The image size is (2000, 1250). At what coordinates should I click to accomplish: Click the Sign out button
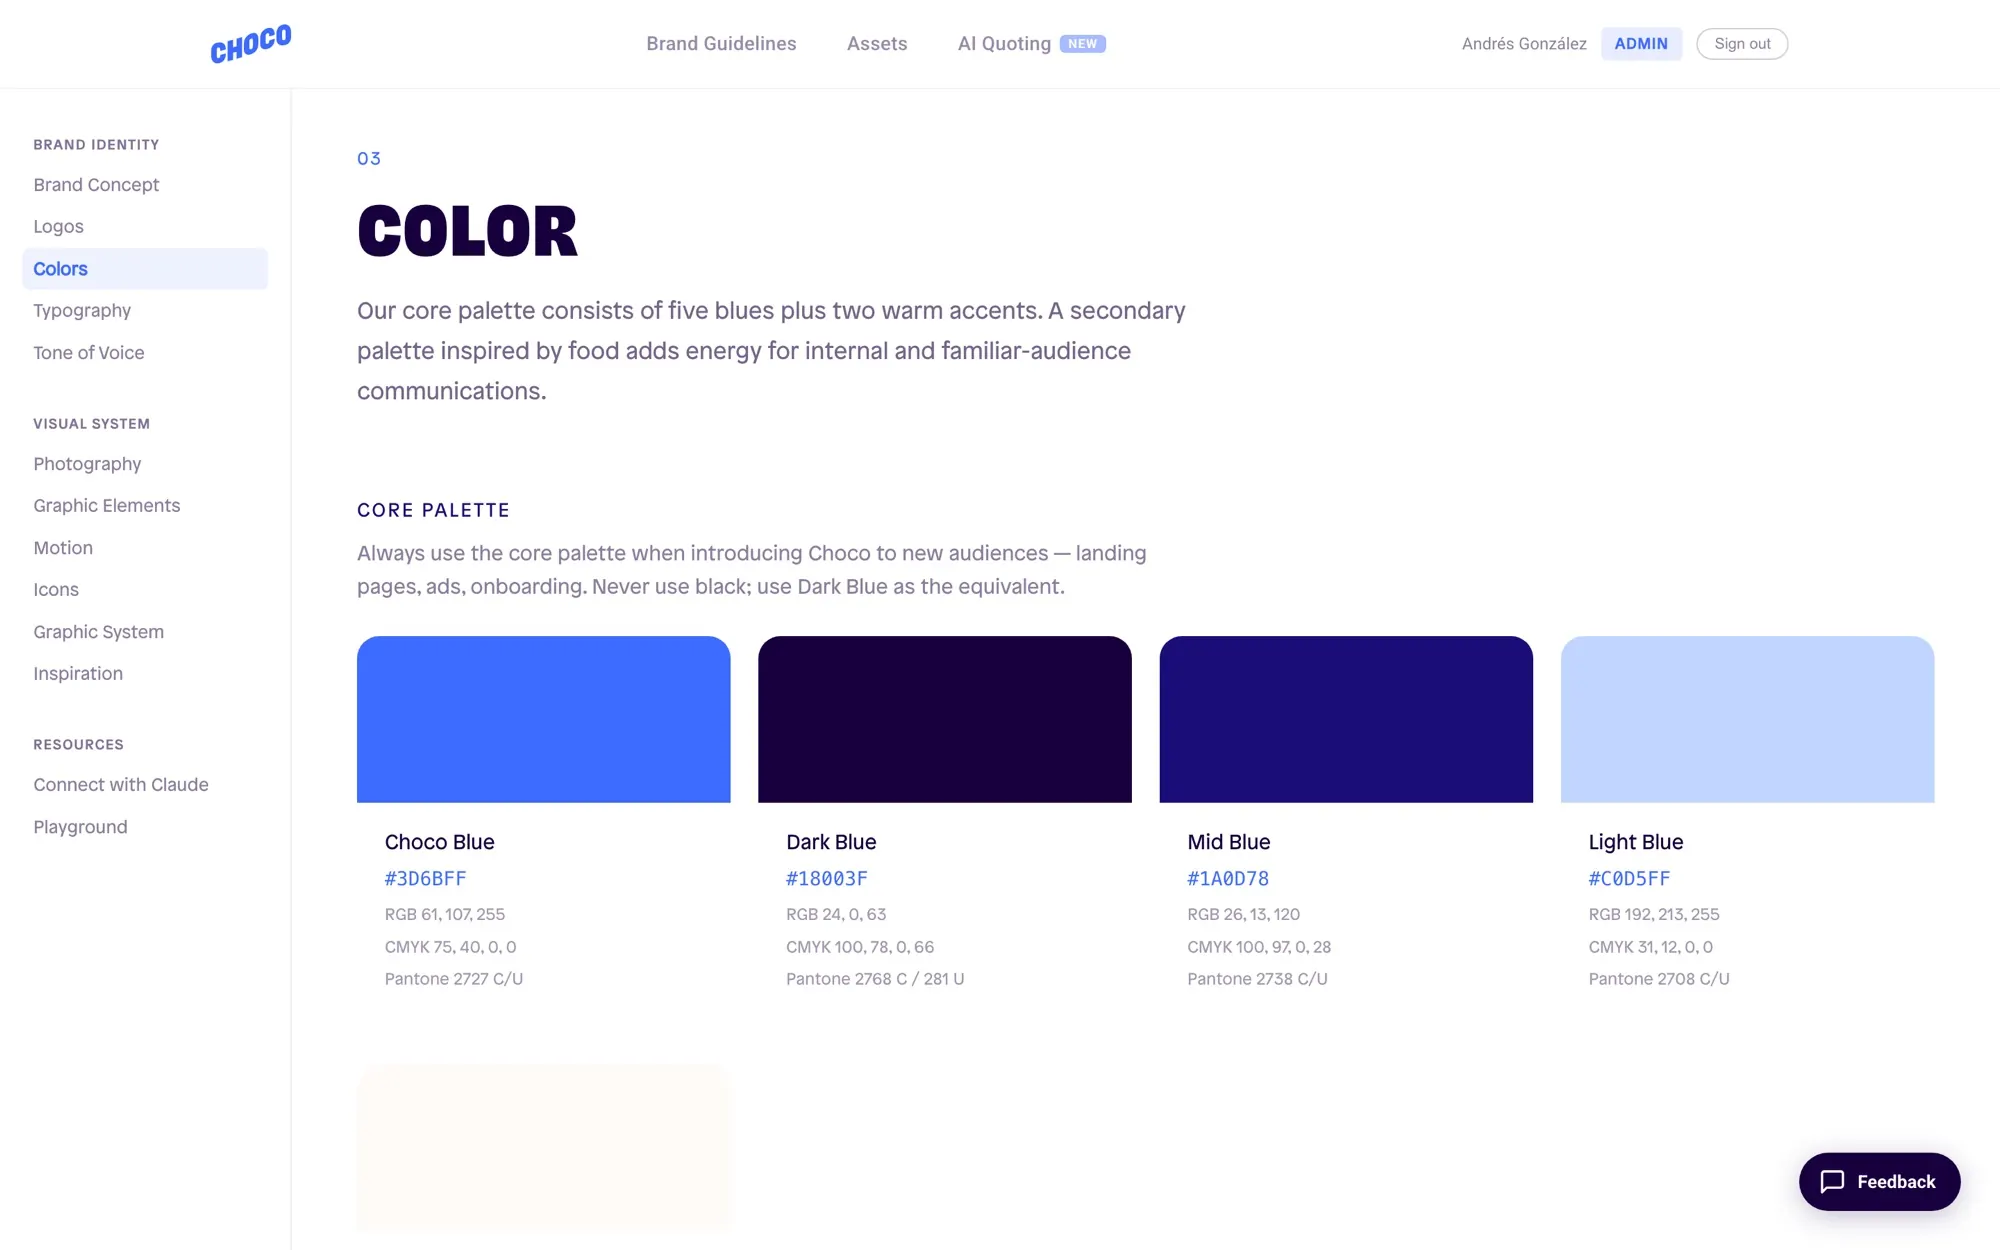(1742, 44)
